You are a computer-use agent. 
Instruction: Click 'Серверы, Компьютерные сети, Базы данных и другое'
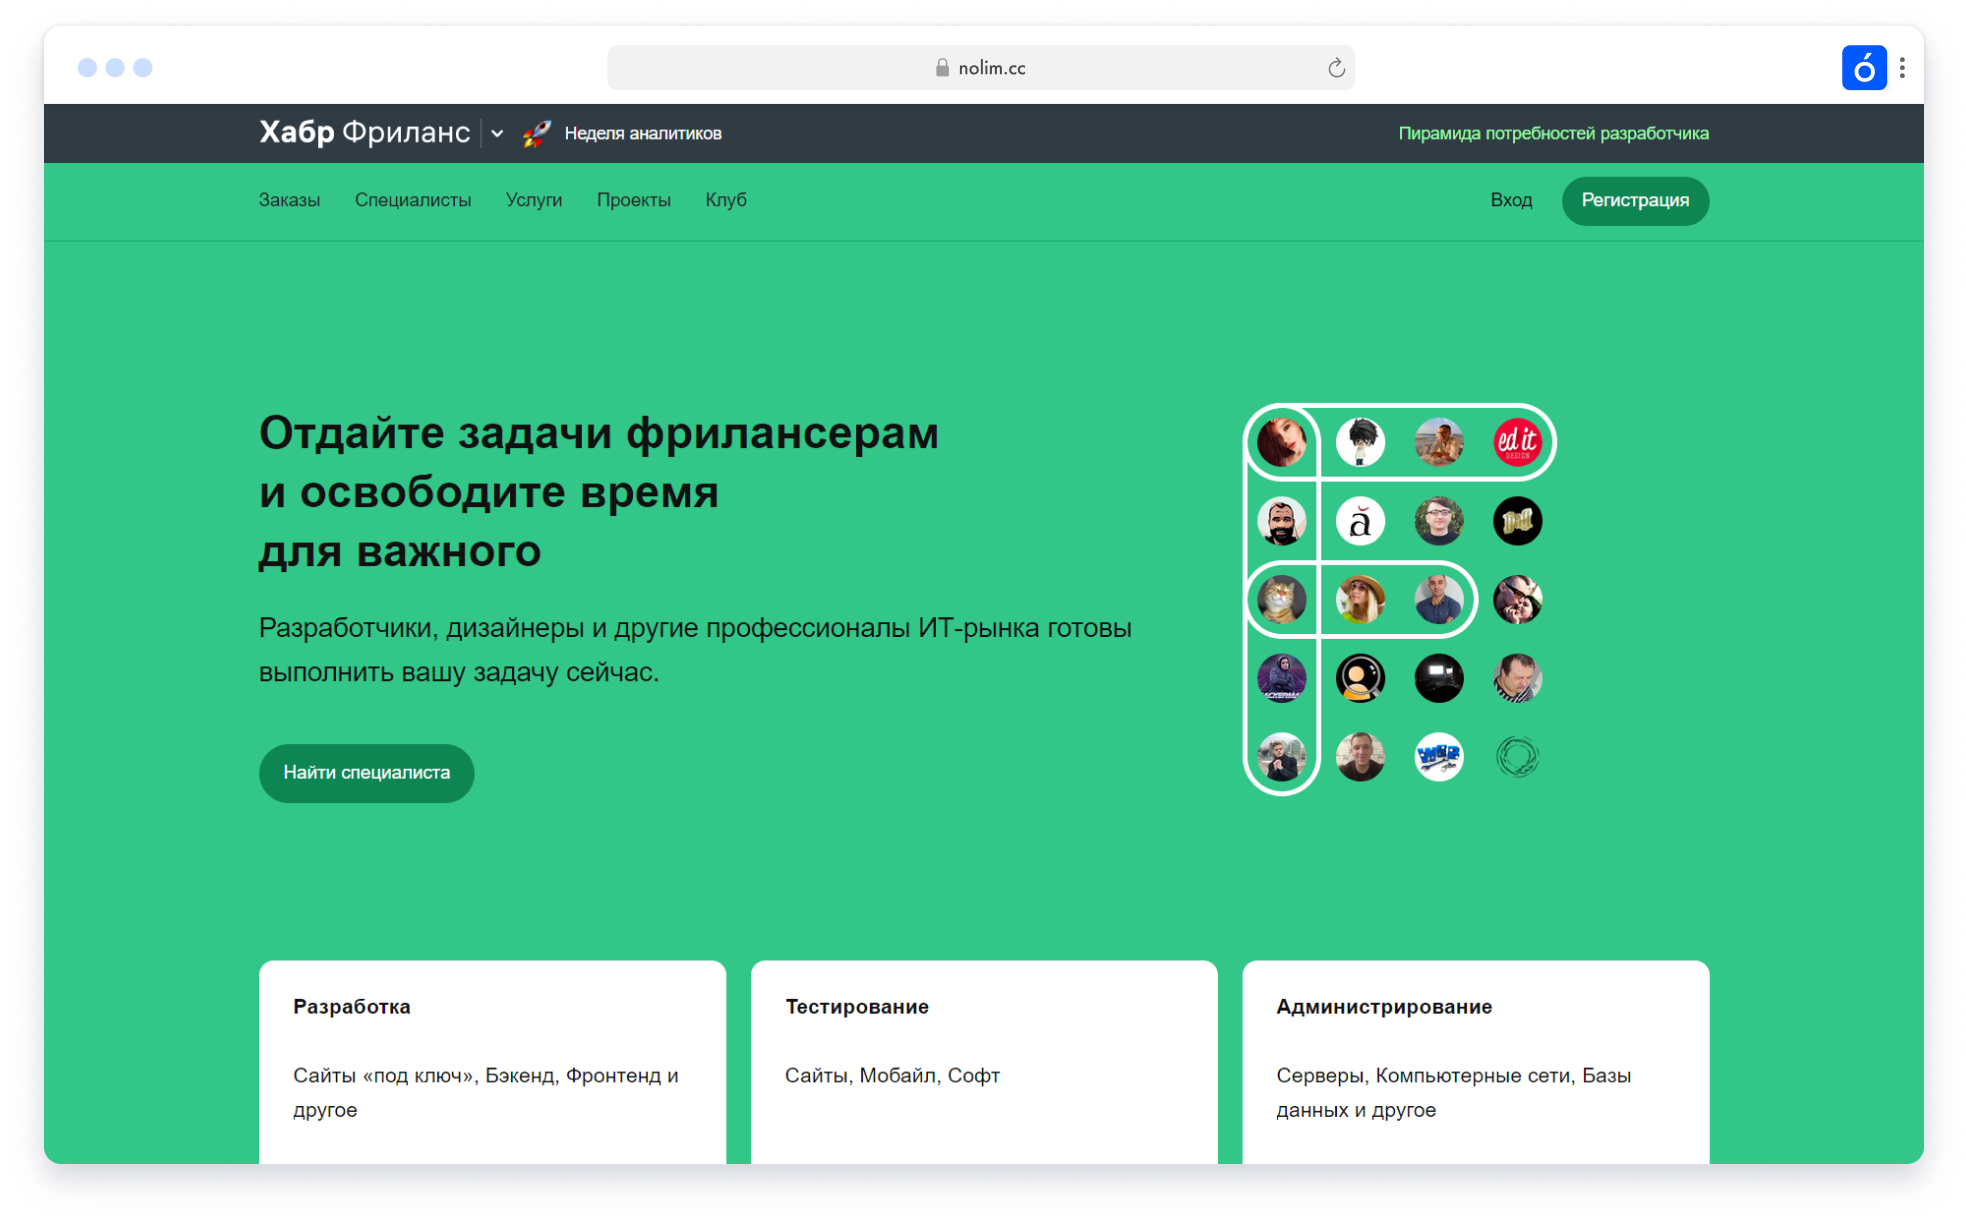1454,1092
